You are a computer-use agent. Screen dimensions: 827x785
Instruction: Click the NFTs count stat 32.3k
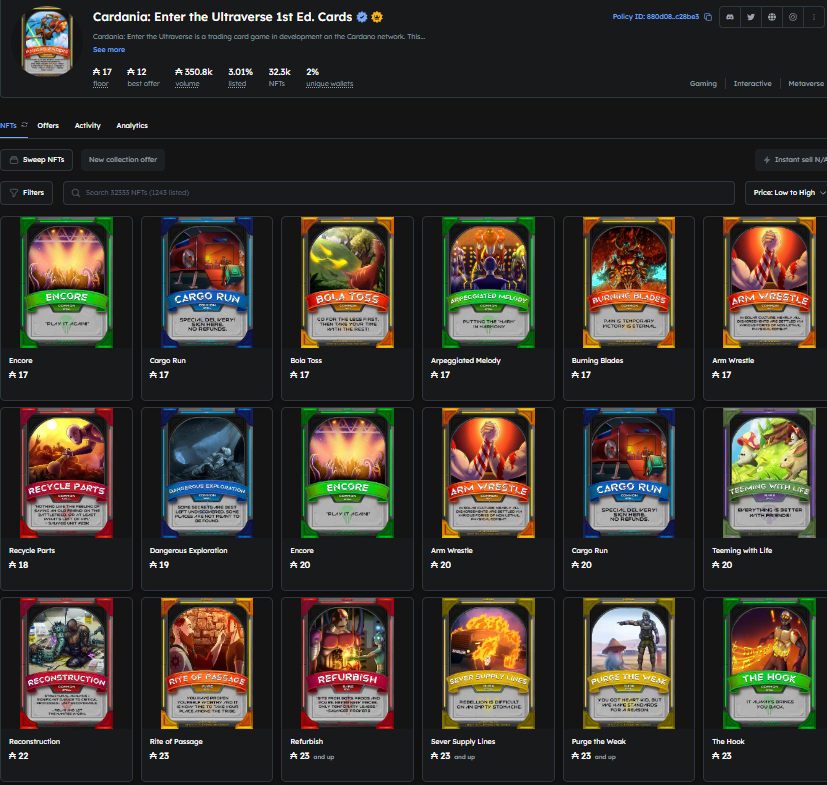click(x=279, y=77)
